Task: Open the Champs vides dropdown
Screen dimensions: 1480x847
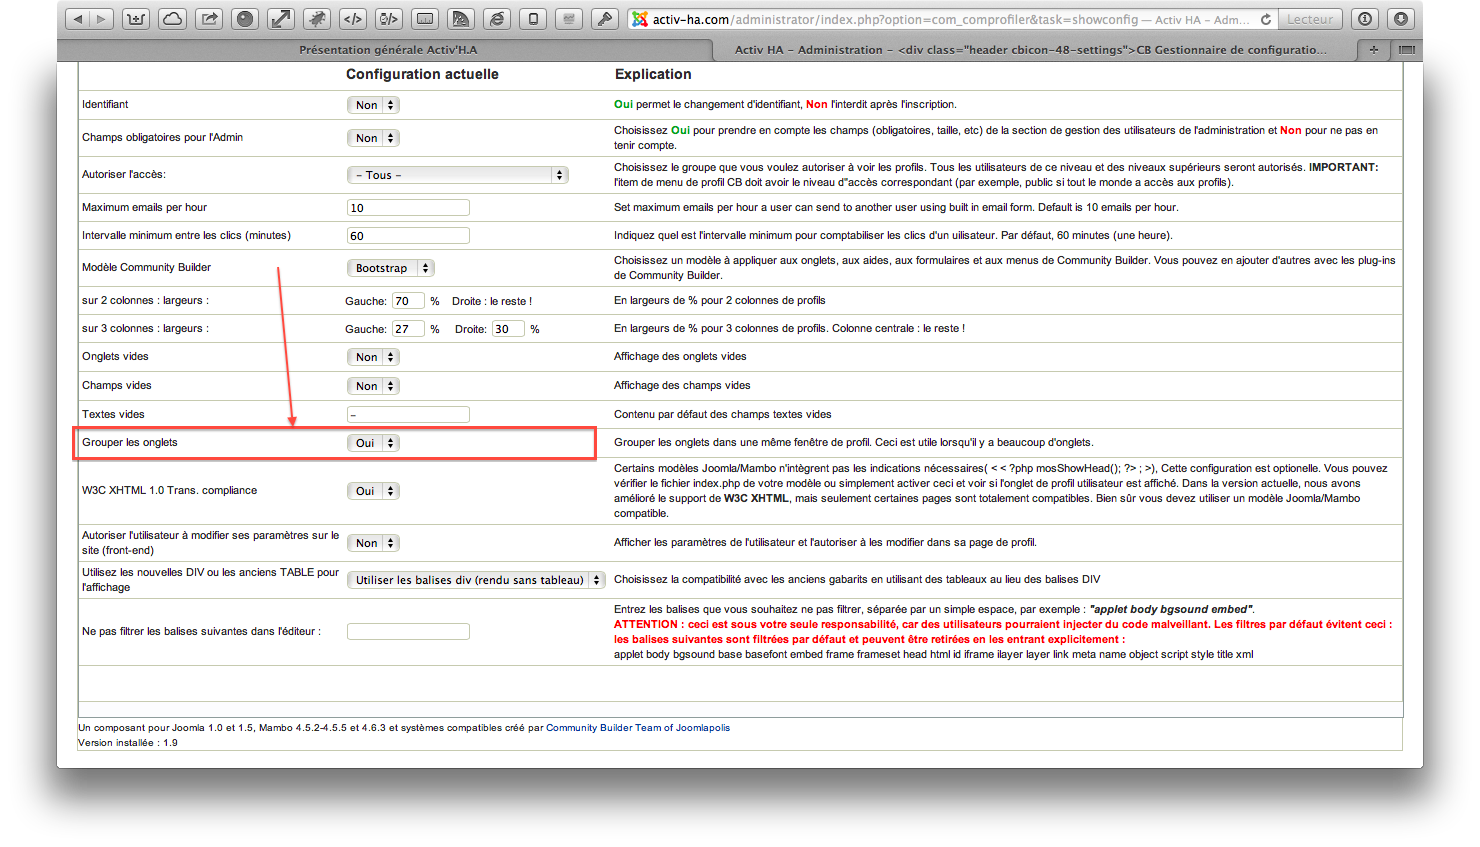Action: pos(373,386)
